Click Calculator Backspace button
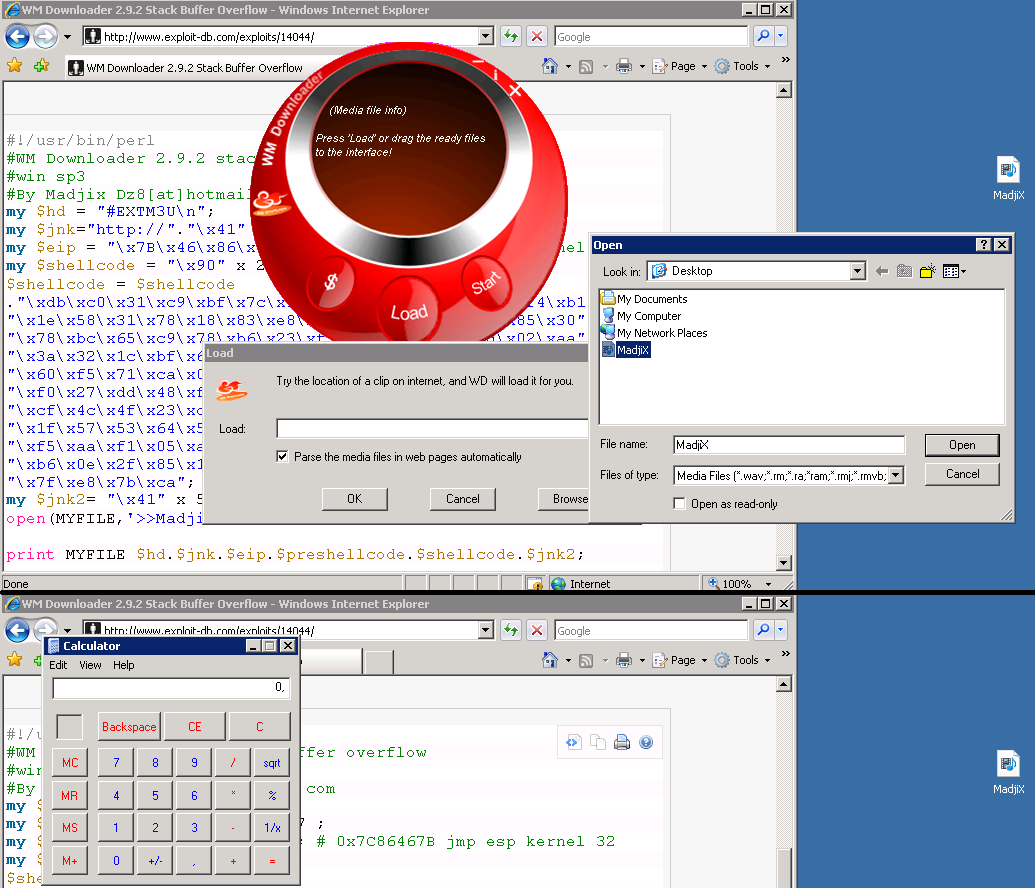The image size is (1035, 888). click(129, 727)
